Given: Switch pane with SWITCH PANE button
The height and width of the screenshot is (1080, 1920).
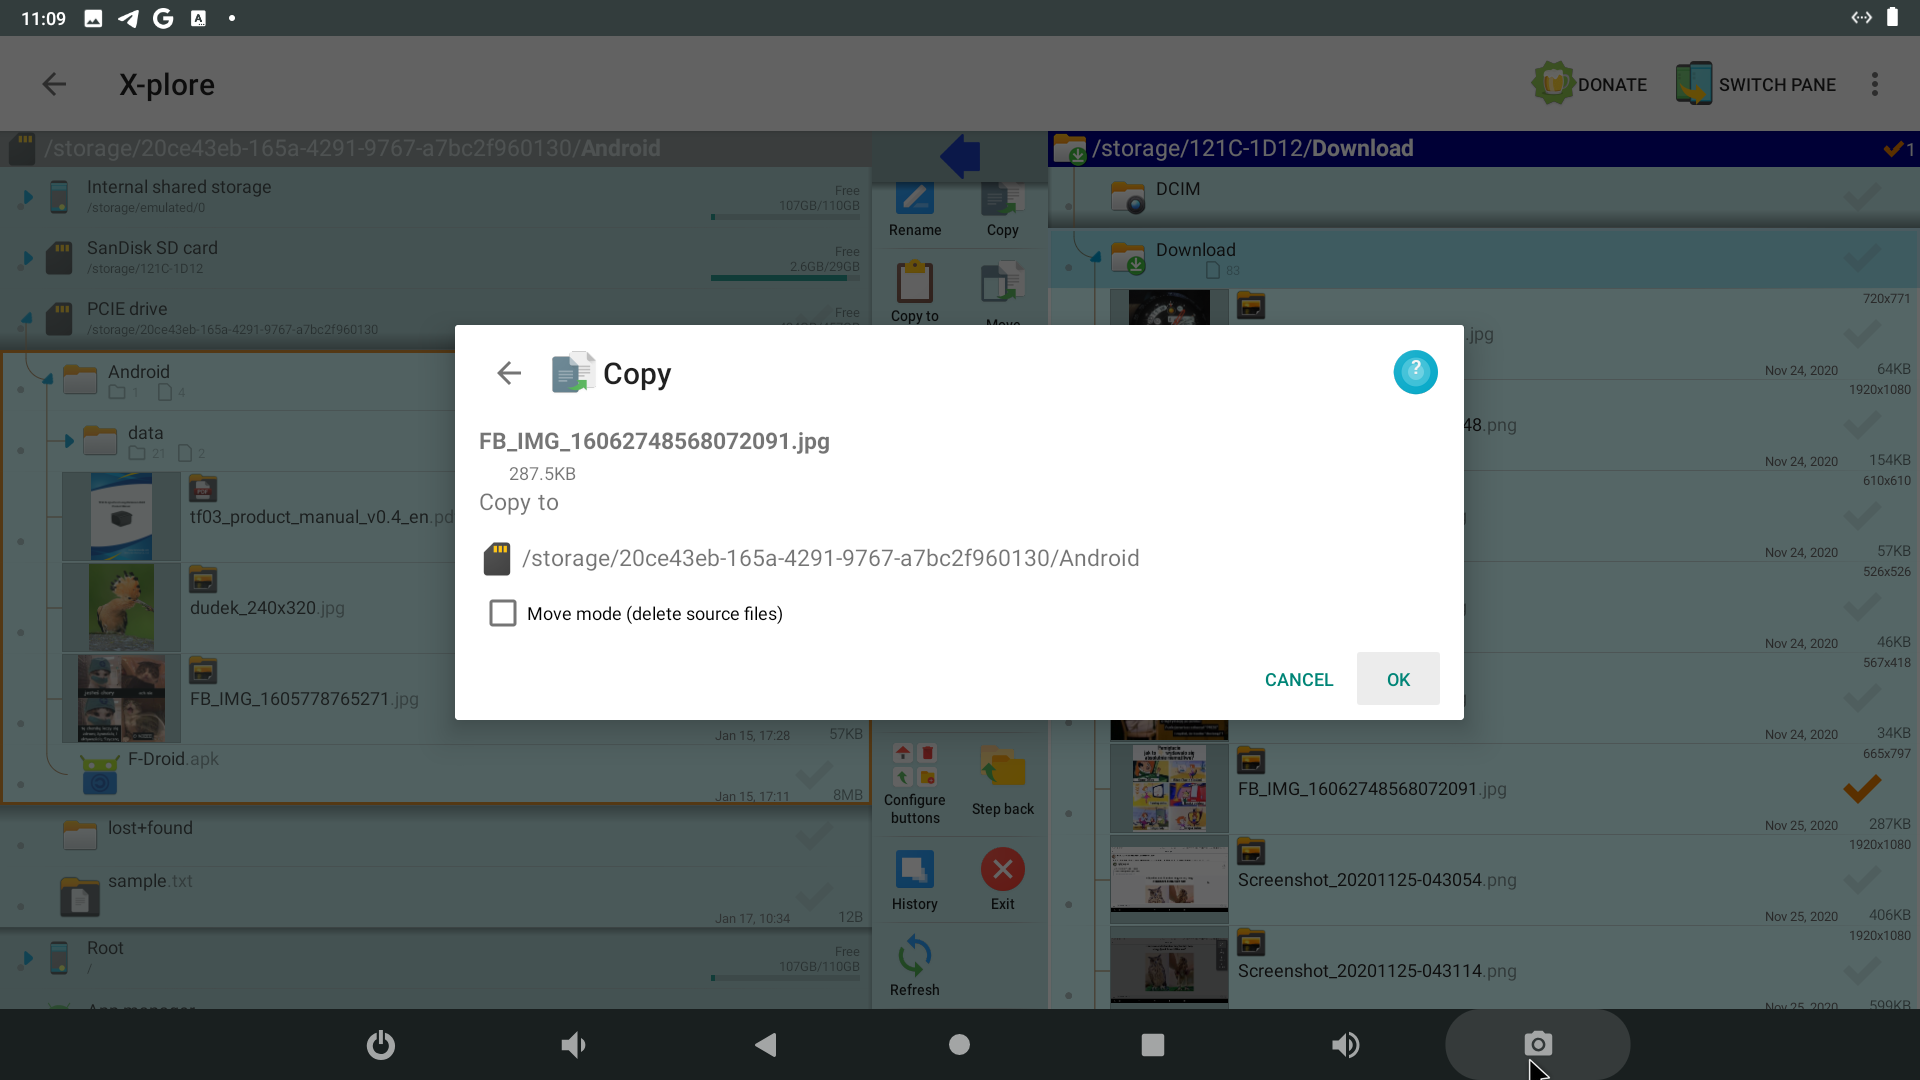Looking at the screenshot, I should tap(1756, 84).
